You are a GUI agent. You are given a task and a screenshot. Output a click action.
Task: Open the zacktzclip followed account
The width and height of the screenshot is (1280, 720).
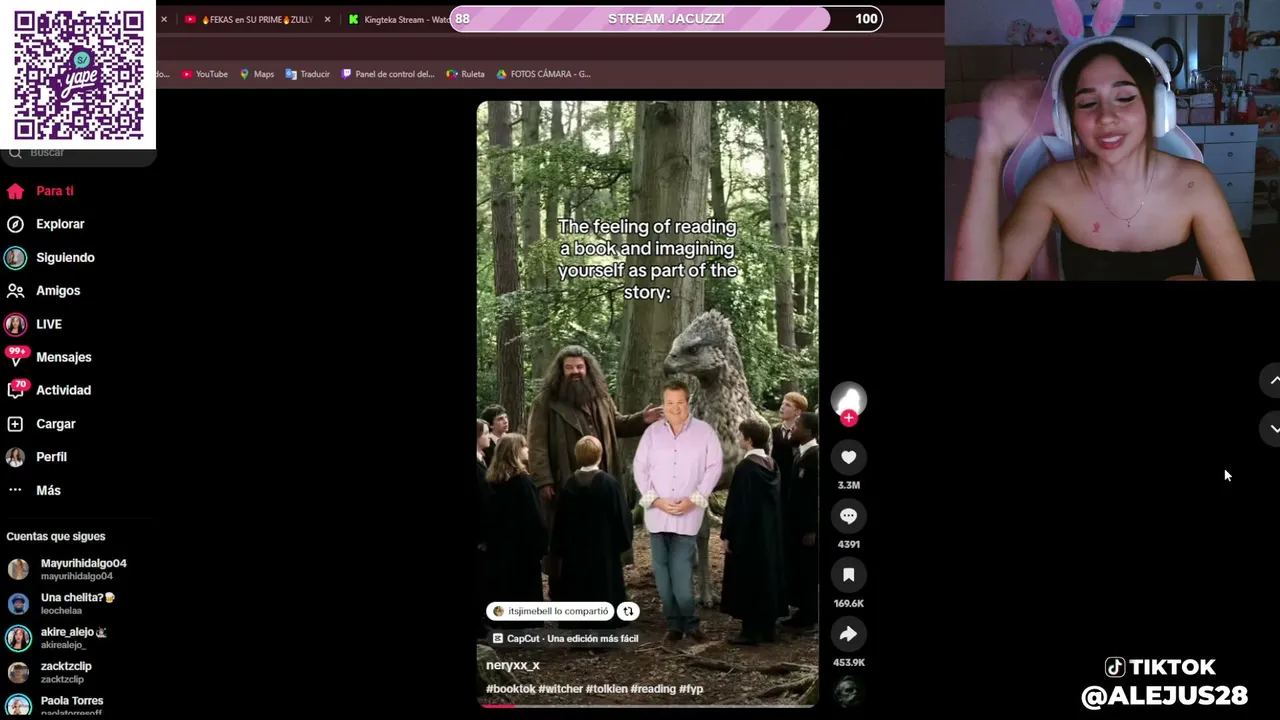point(50,672)
